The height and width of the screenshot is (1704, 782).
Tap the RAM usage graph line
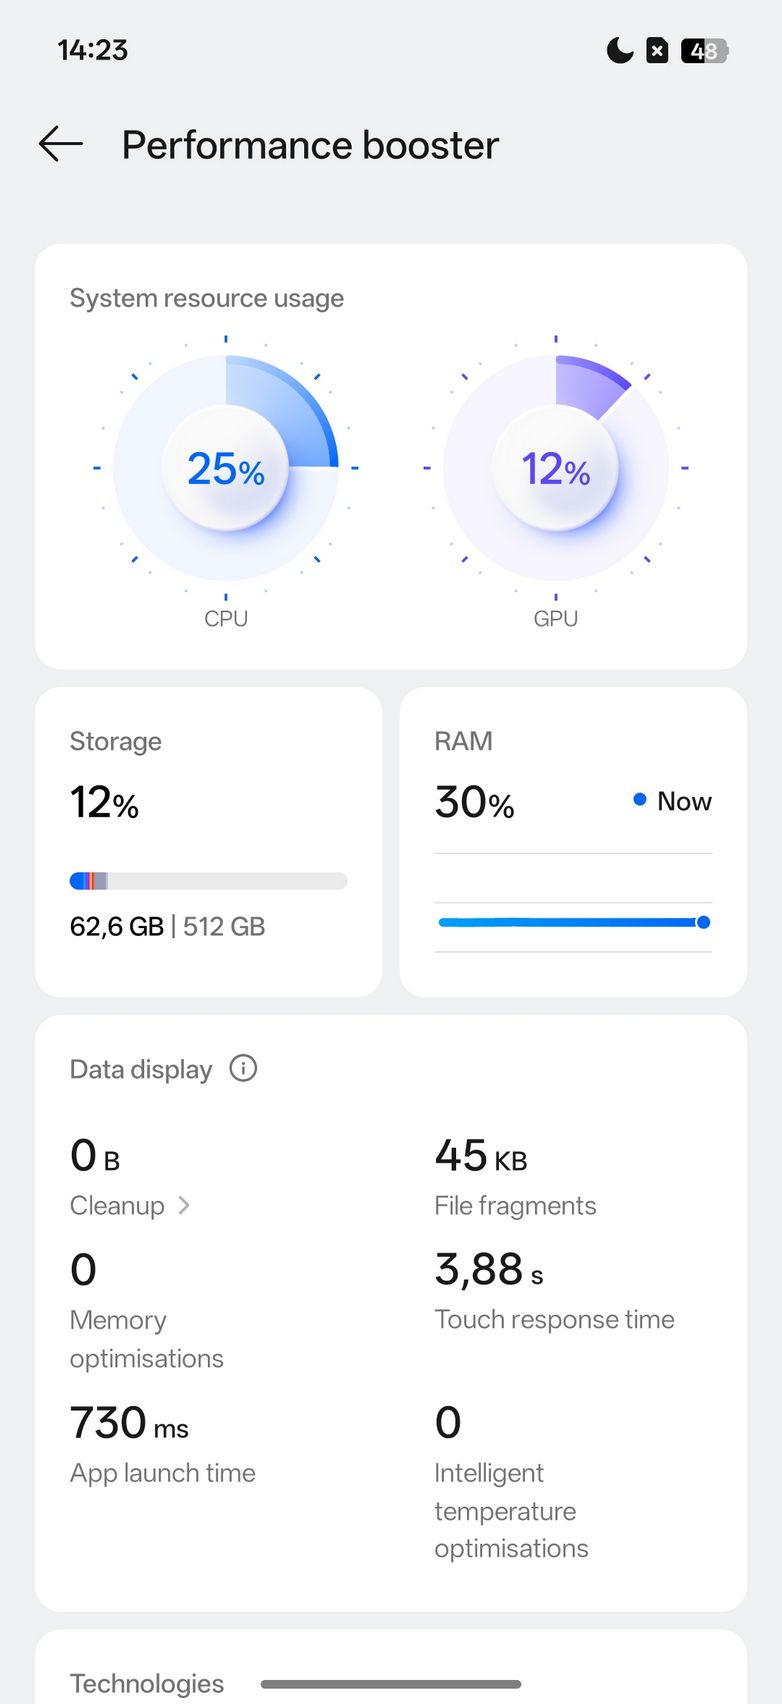(570, 922)
